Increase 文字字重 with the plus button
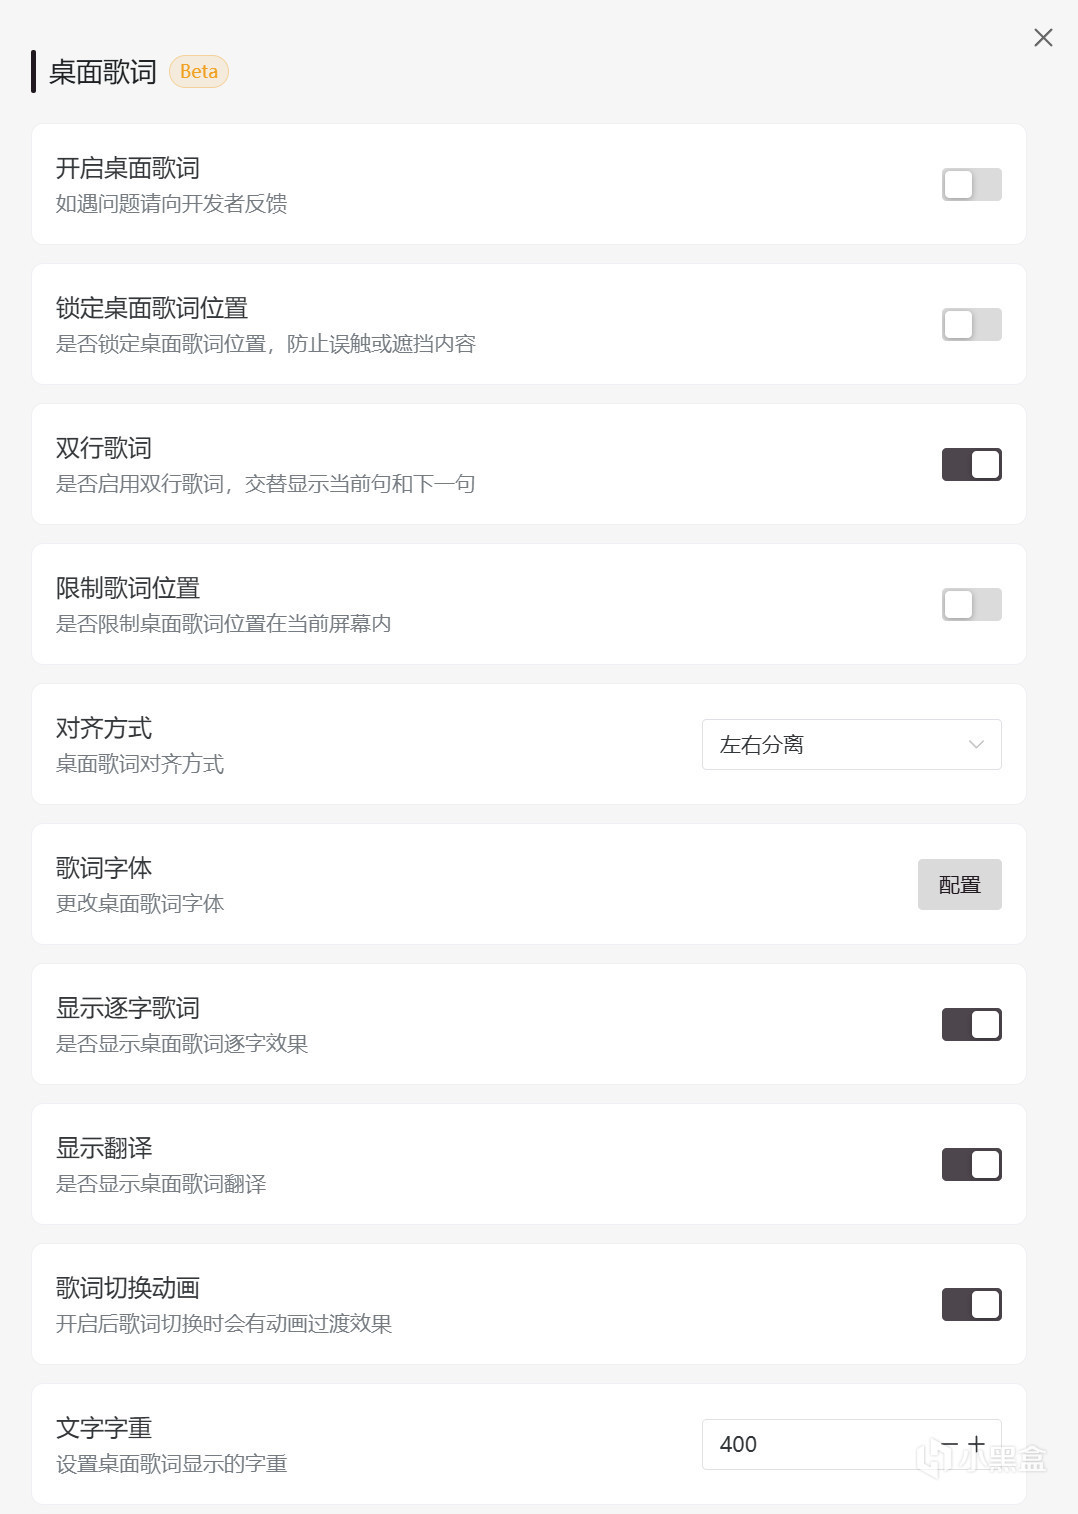 point(978,1444)
